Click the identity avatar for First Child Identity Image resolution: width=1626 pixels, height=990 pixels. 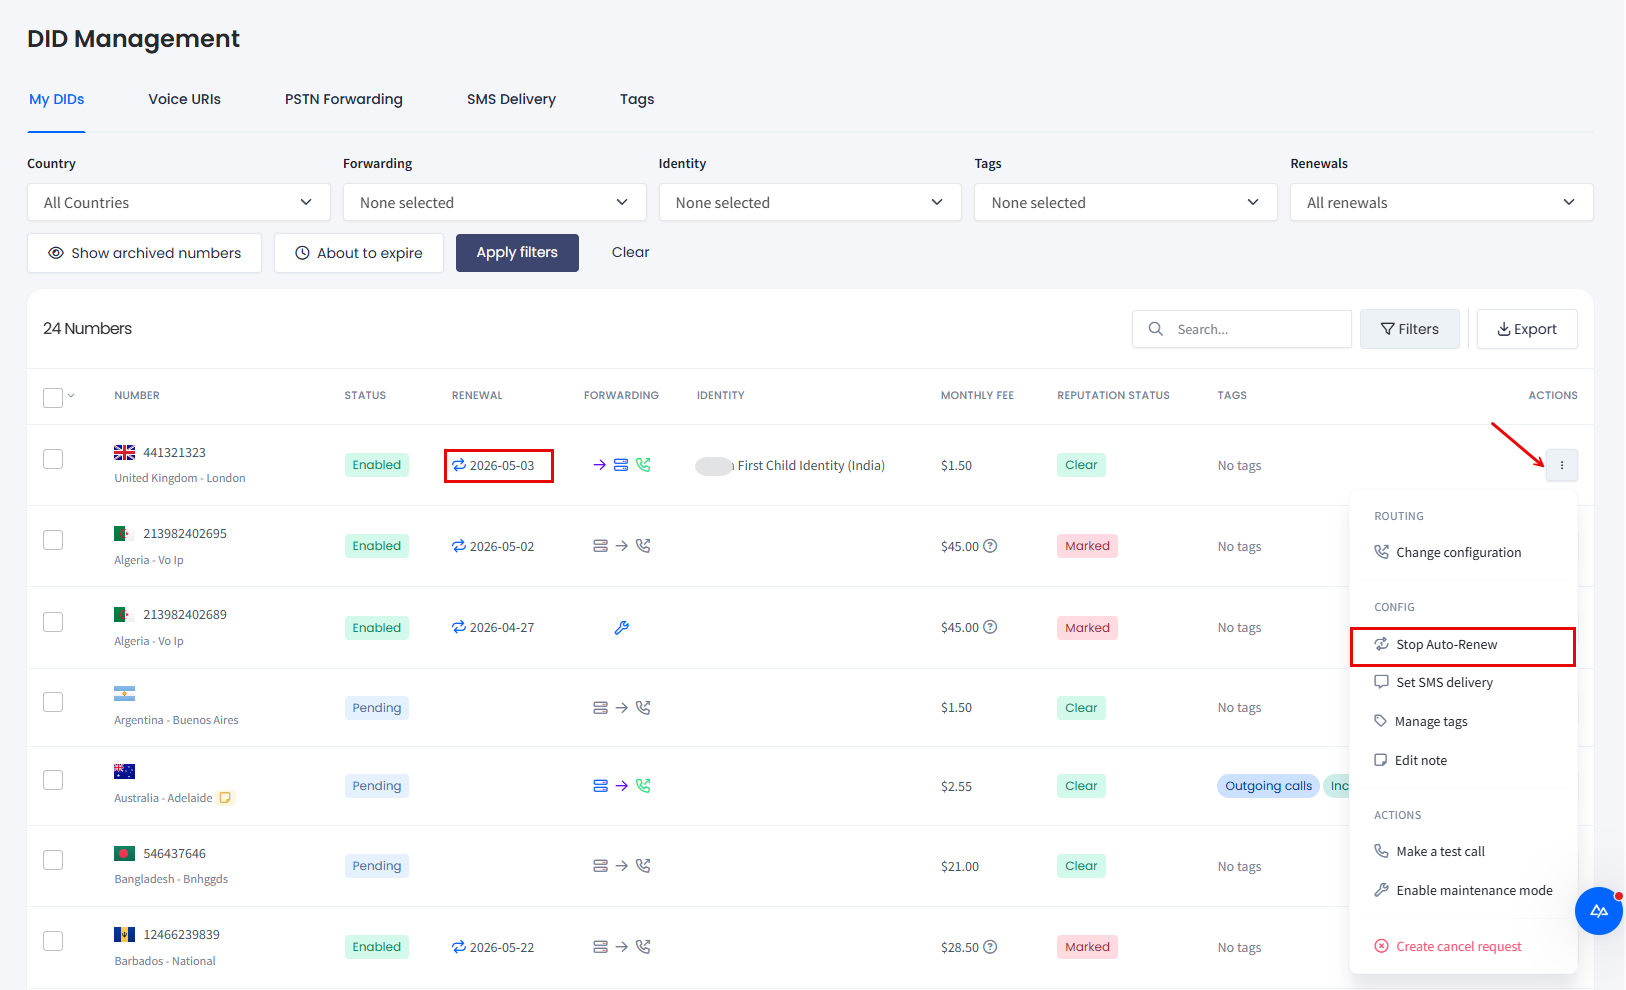coord(714,466)
